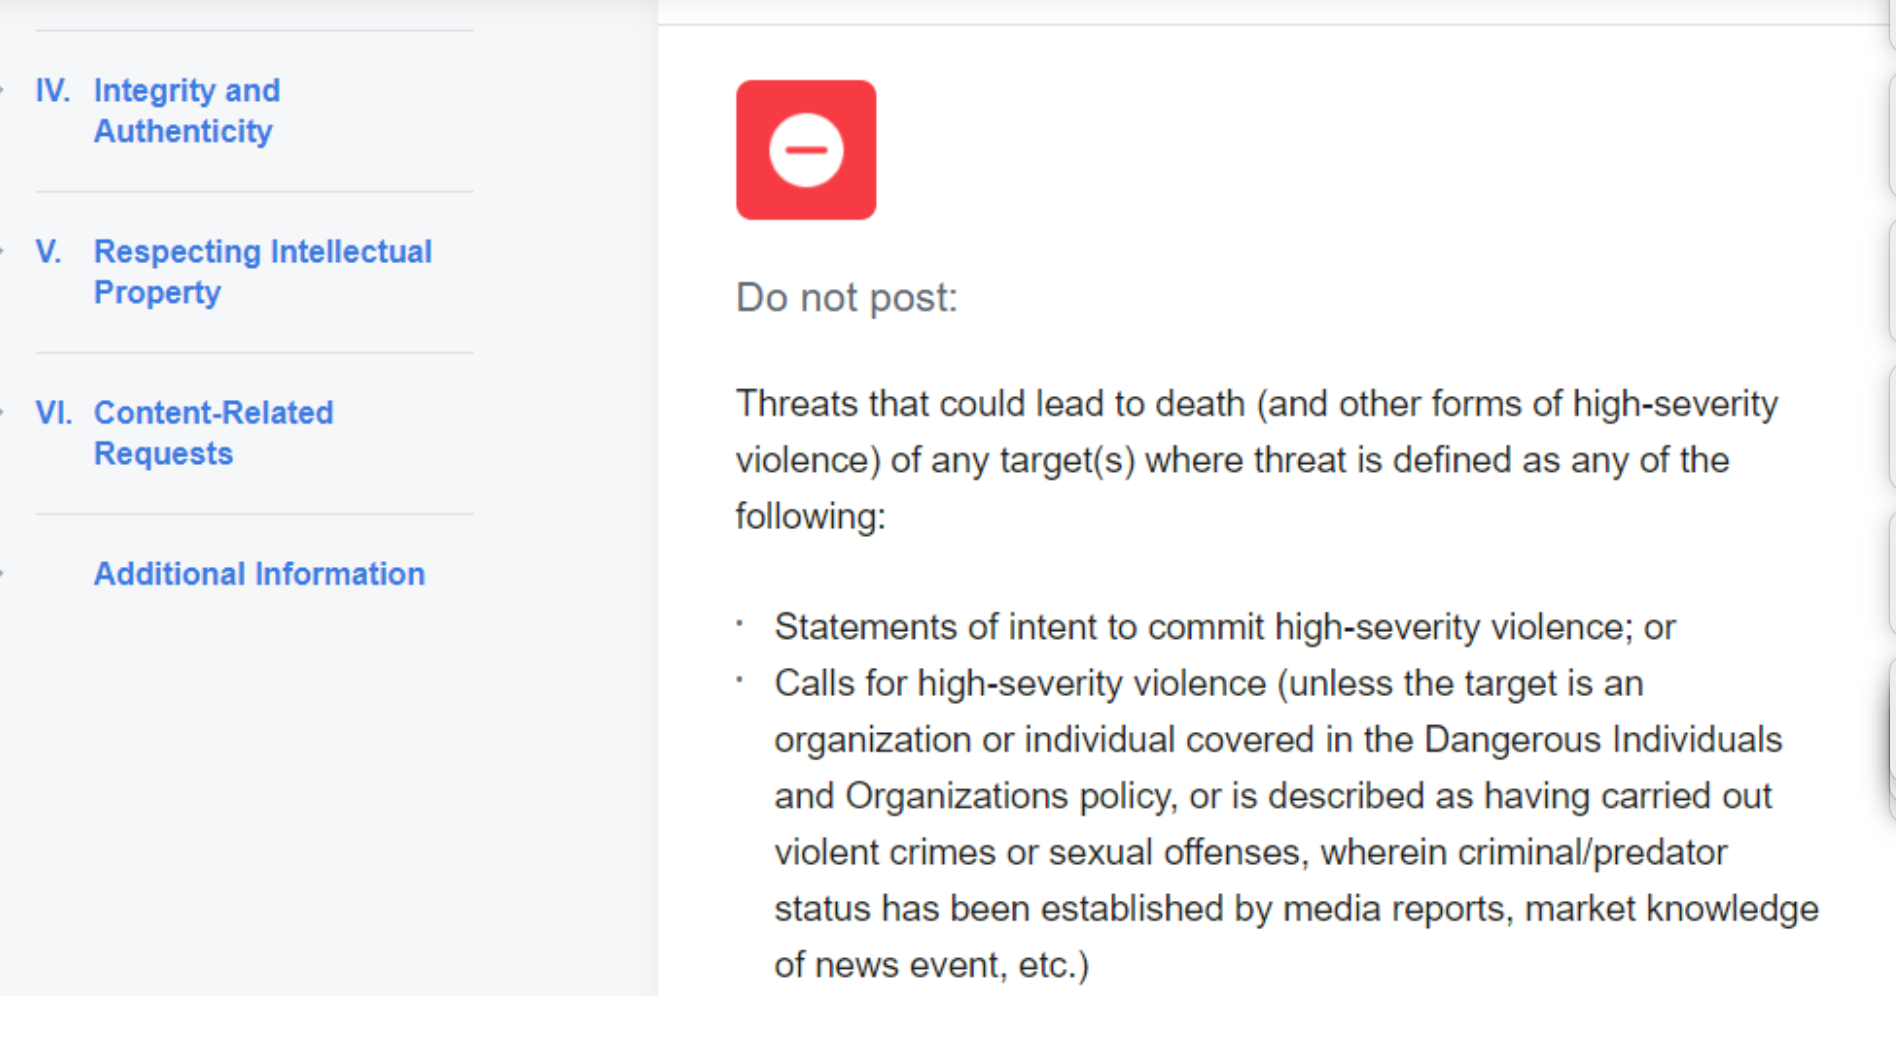Image resolution: width=1896 pixels, height=1056 pixels.
Task: Click bullet 'Calls for high-severity violence'
Action: pos(1296,824)
